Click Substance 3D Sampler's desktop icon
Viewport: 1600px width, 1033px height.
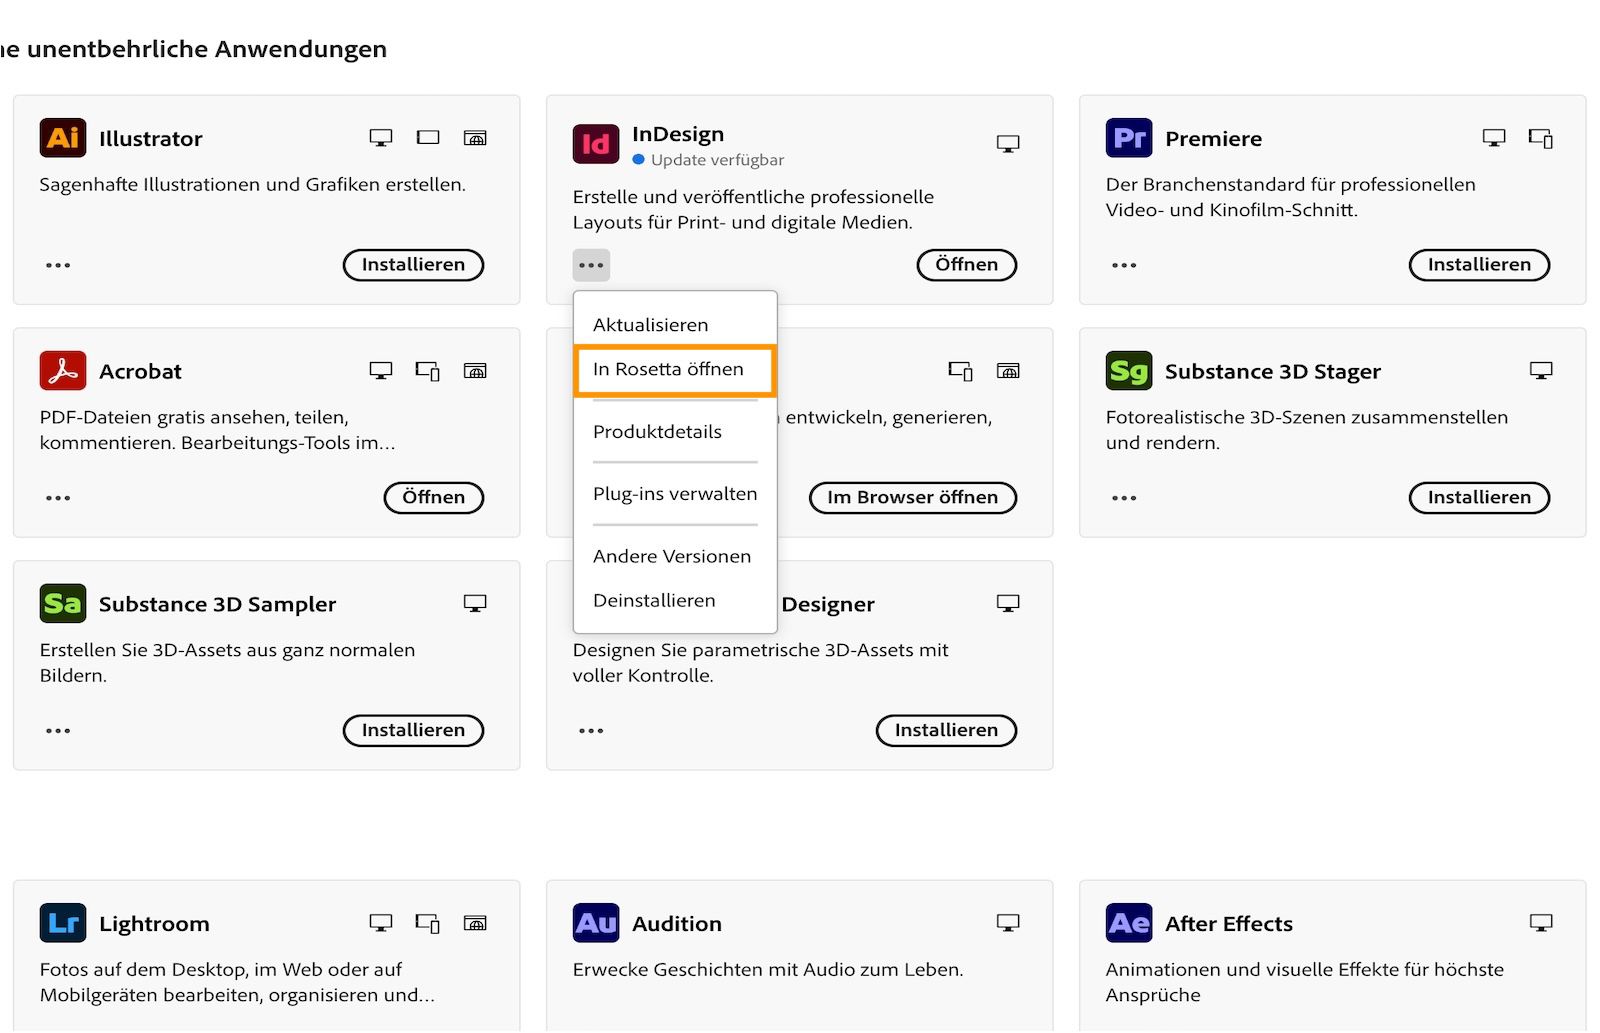(x=475, y=604)
